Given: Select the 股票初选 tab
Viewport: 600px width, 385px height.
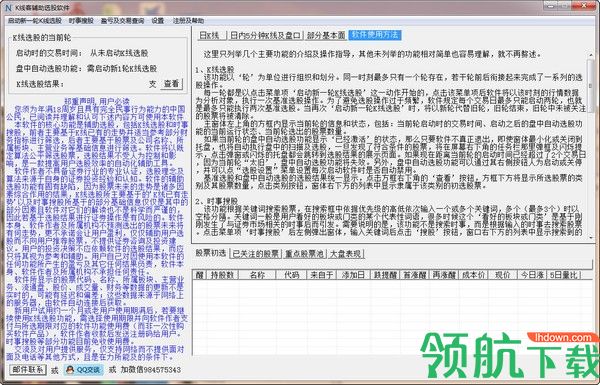Looking at the screenshot, I should tap(211, 253).
